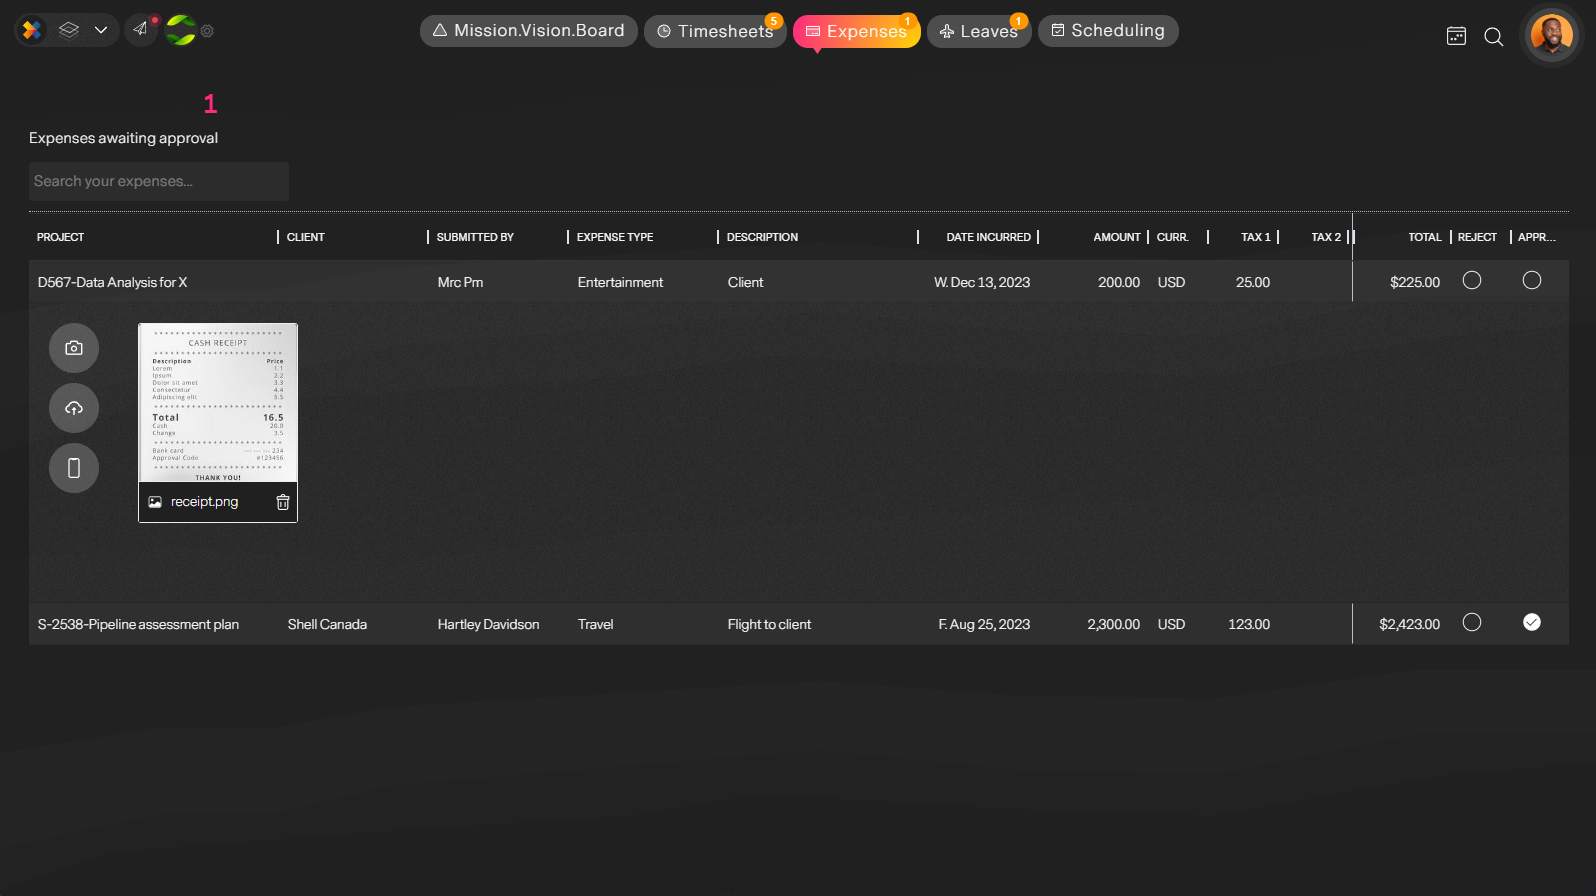Click the Shell Canada client cell
Screen dimensions: 1596x896
click(x=327, y=624)
